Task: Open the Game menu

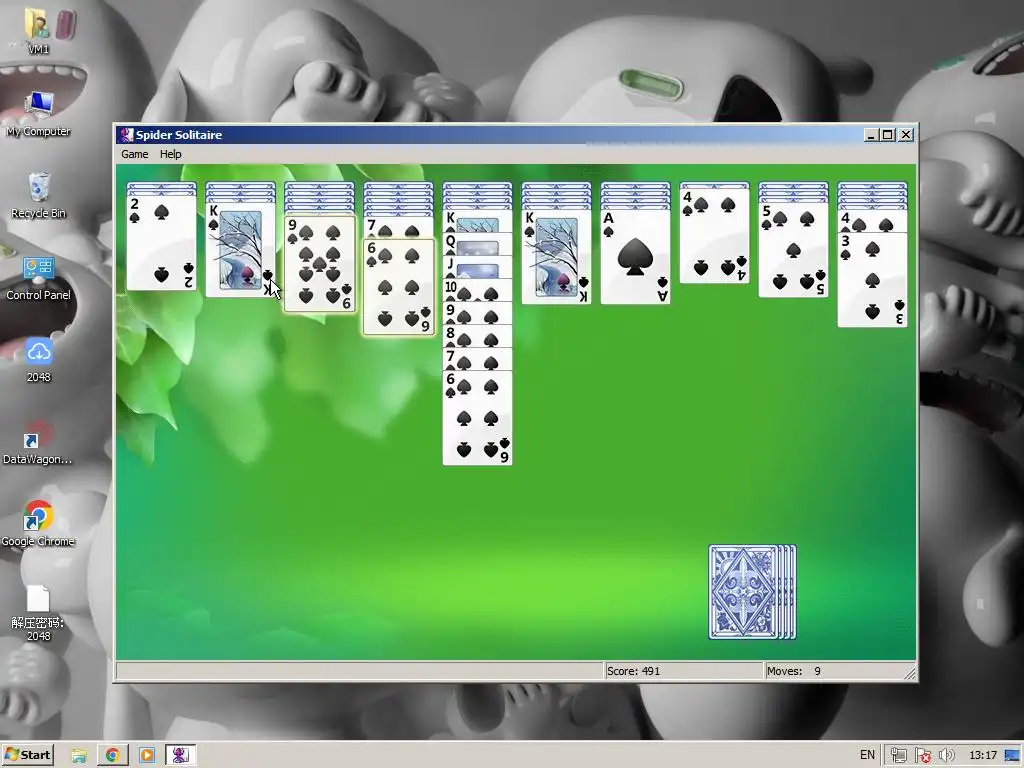Action: [135, 154]
